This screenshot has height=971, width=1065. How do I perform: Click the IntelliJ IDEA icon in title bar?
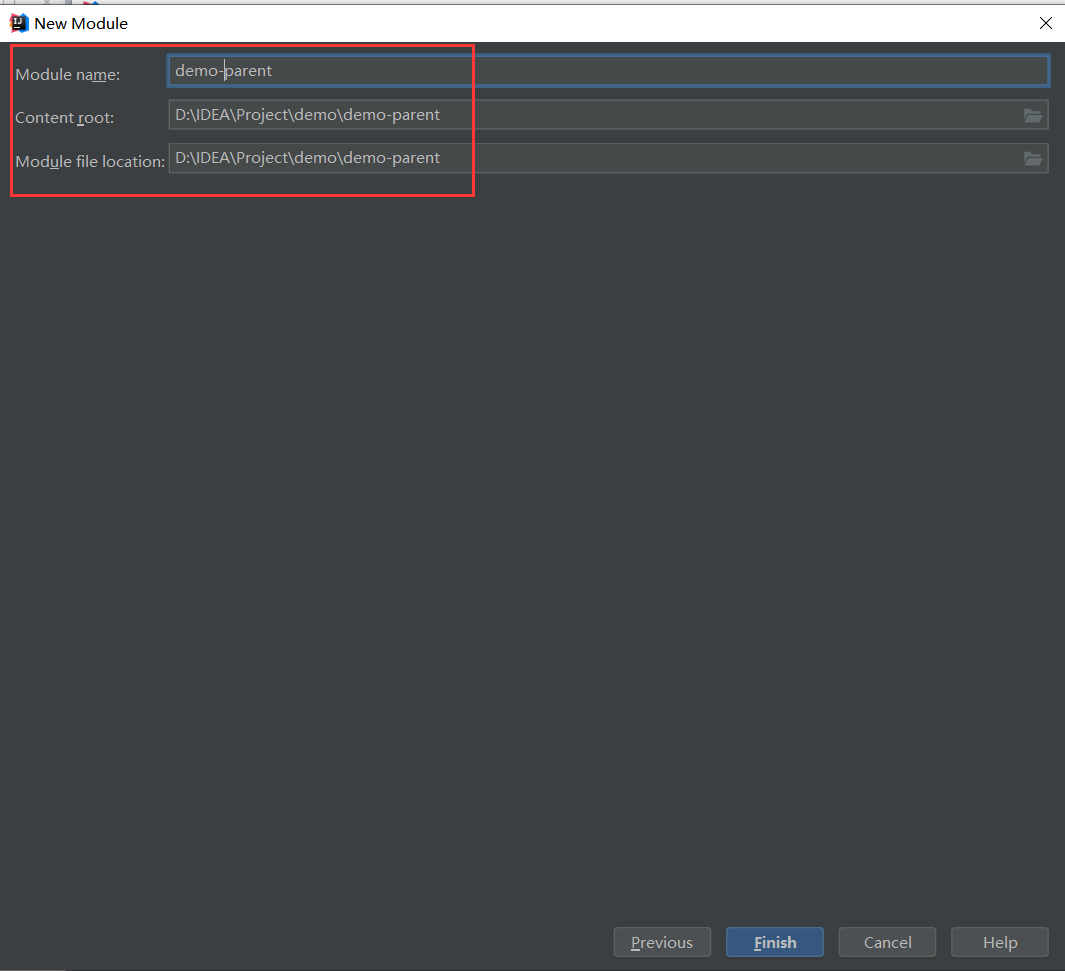pyautogui.click(x=19, y=23)
